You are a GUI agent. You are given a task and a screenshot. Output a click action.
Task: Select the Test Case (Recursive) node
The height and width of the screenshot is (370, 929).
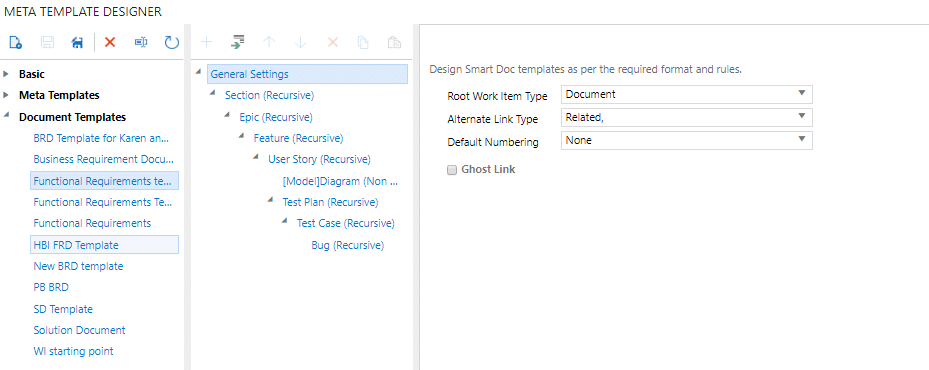point(345,223)
